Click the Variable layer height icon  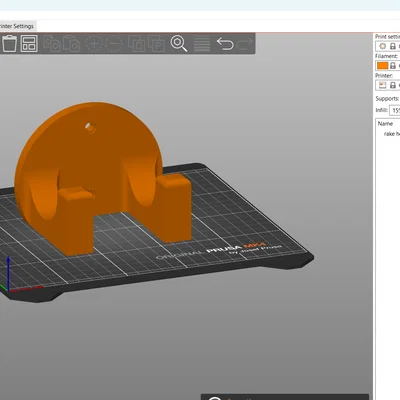[x=202, y=44]
